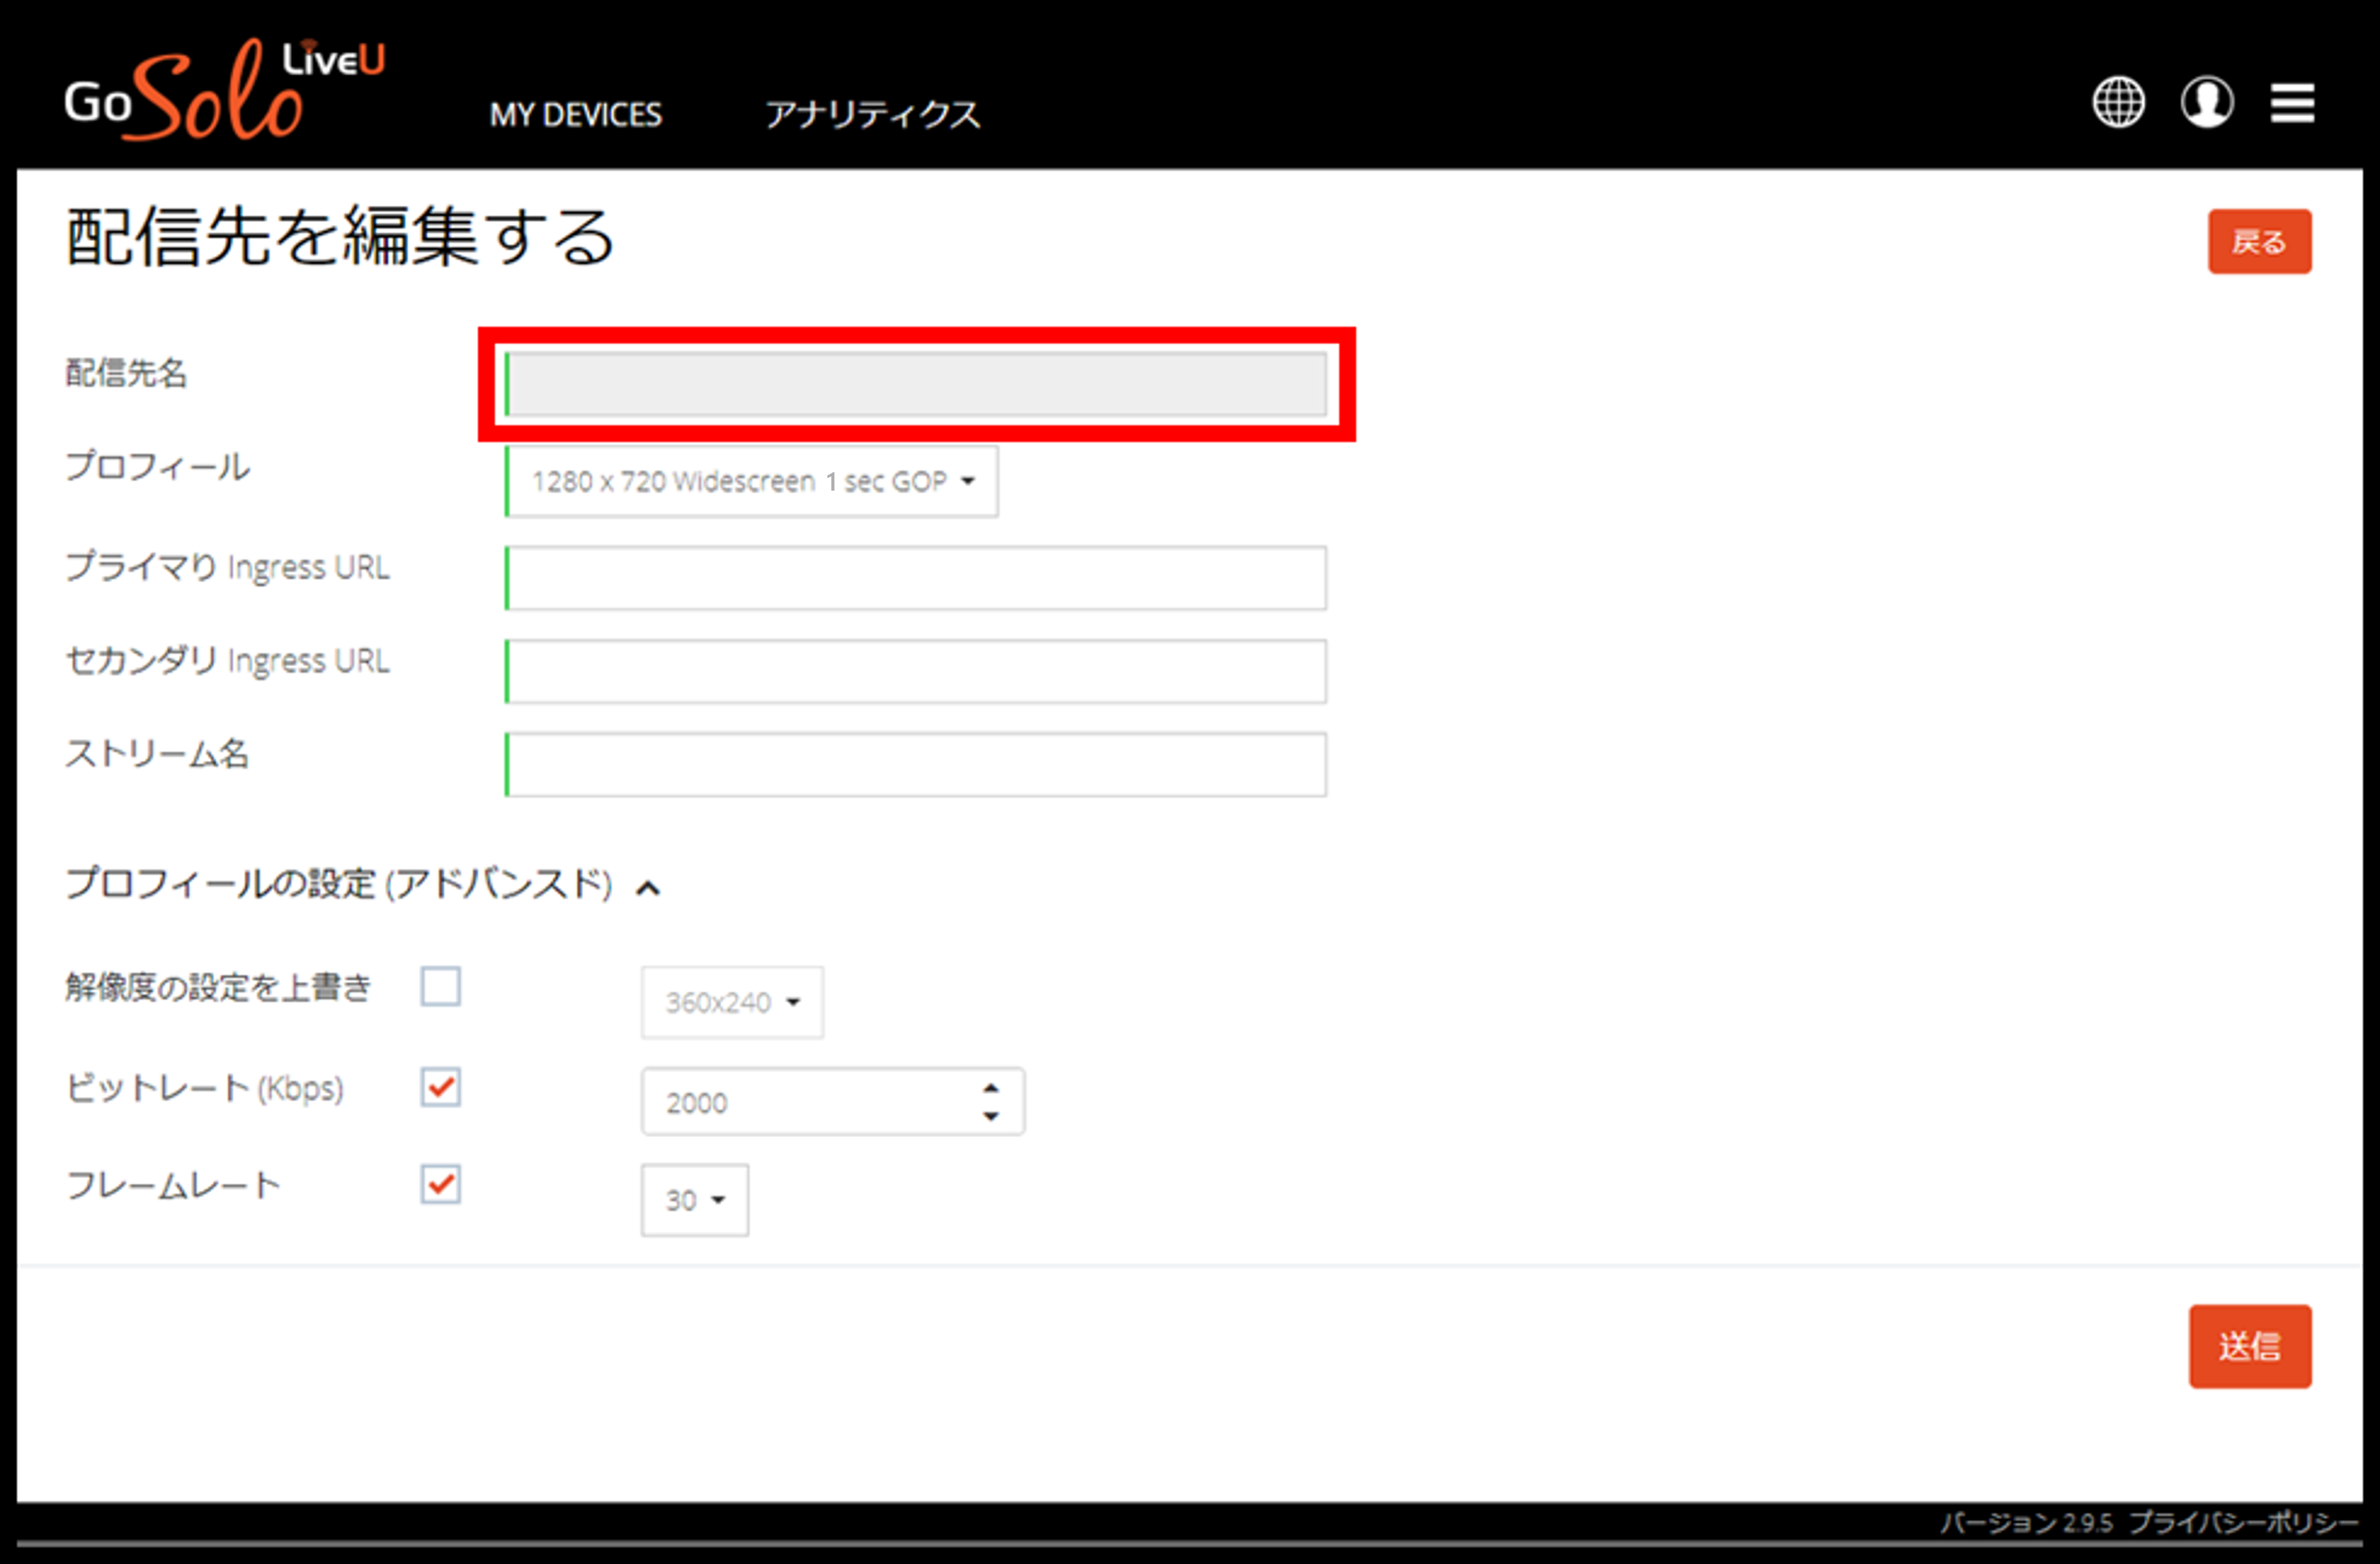Screen dimensions: 2380x1564
Task: Click the プライマリ Ingress URL field
Action: pyautogui.click(x=916, y=578)
